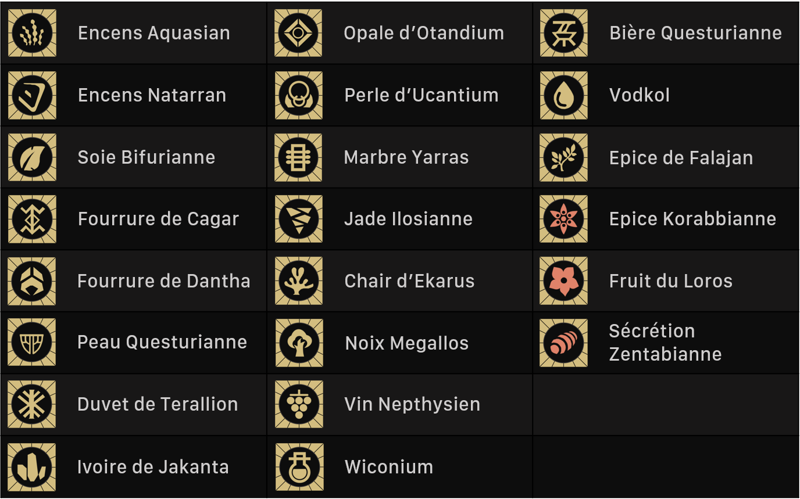Click the Vin Nepthysien grape icon
This screenshot has height=499, width=800.
[x=298, y=404]
